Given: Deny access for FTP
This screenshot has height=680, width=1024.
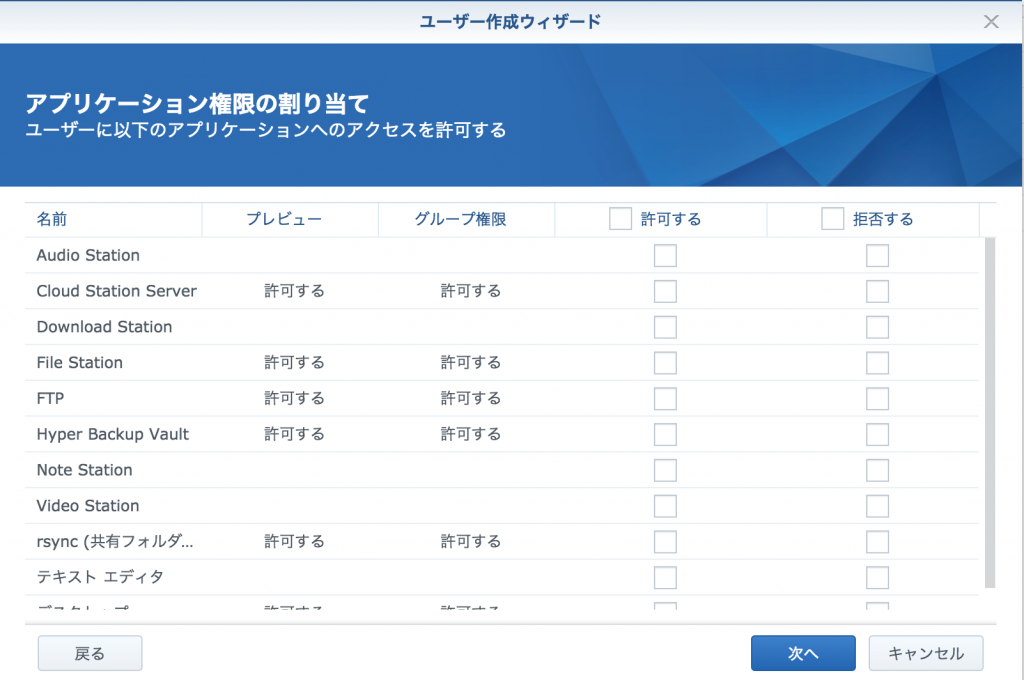Looking at the screenshot, I should [x=877, y=398].
